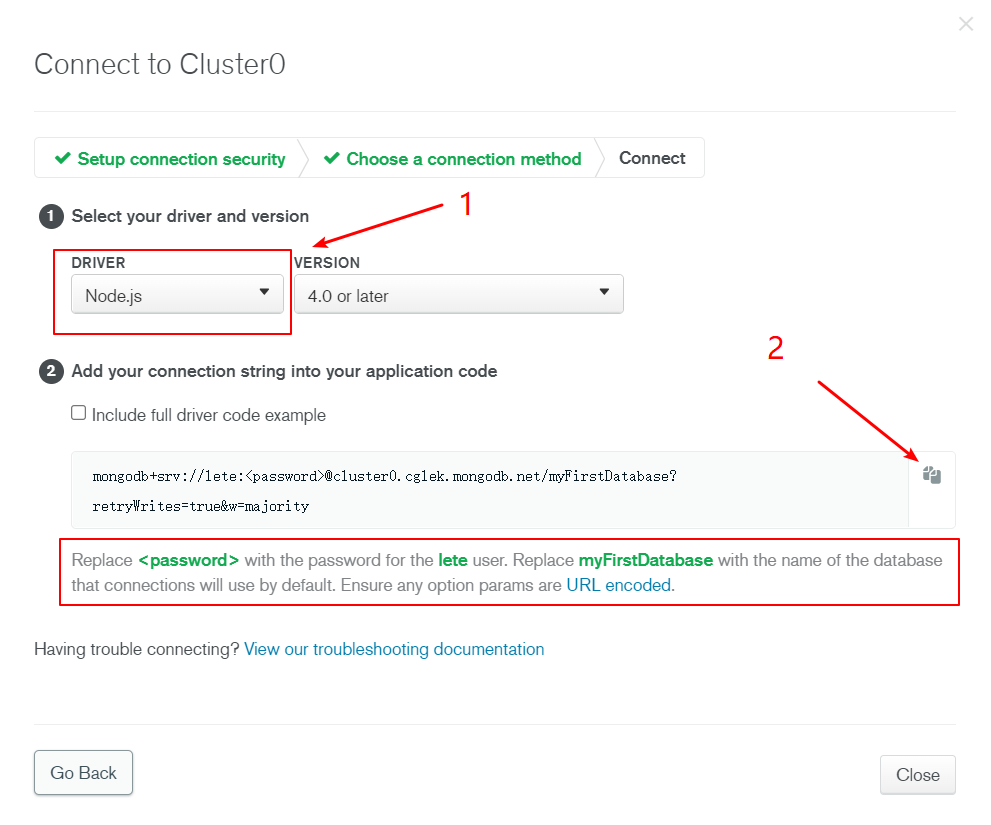Viewport: 991px width, 825px height.
Task: Open the URL encoded link
Action: pos(619,586)
